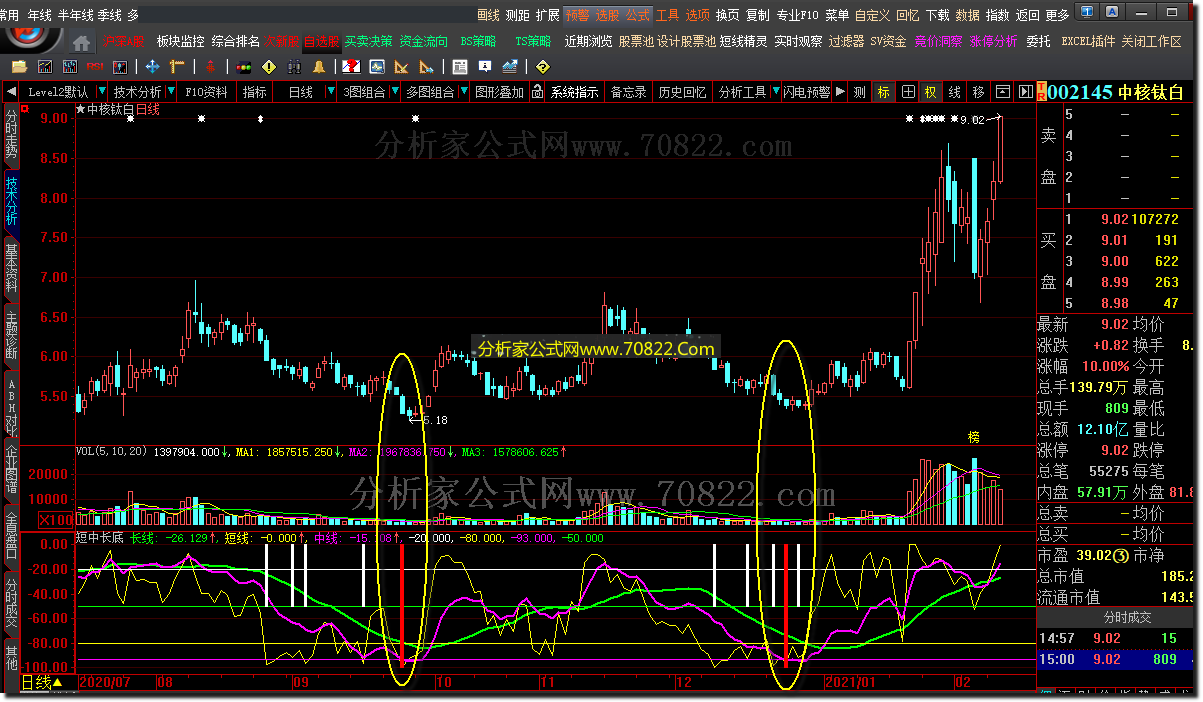Screen dimensions: 1203x702
Task: Click the 历史回忆 toolbar button
Action: click(682, 92)
